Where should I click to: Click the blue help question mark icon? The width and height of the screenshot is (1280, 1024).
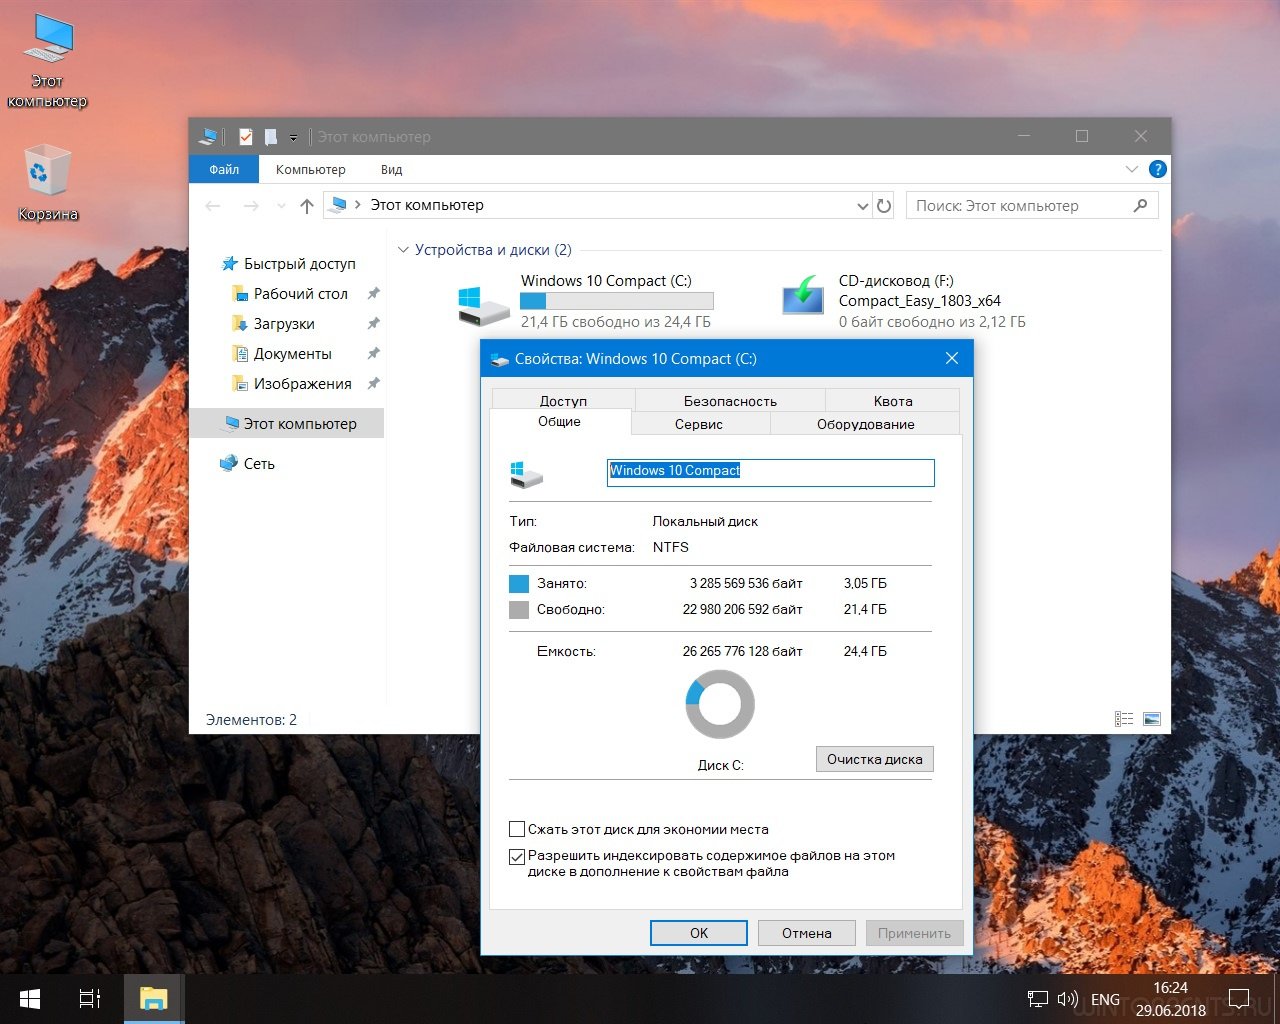(1157, 169)
